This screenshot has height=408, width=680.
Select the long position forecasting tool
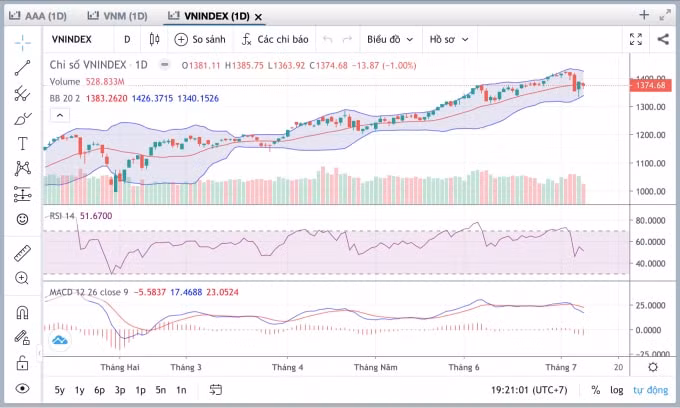tap(23, 194)
